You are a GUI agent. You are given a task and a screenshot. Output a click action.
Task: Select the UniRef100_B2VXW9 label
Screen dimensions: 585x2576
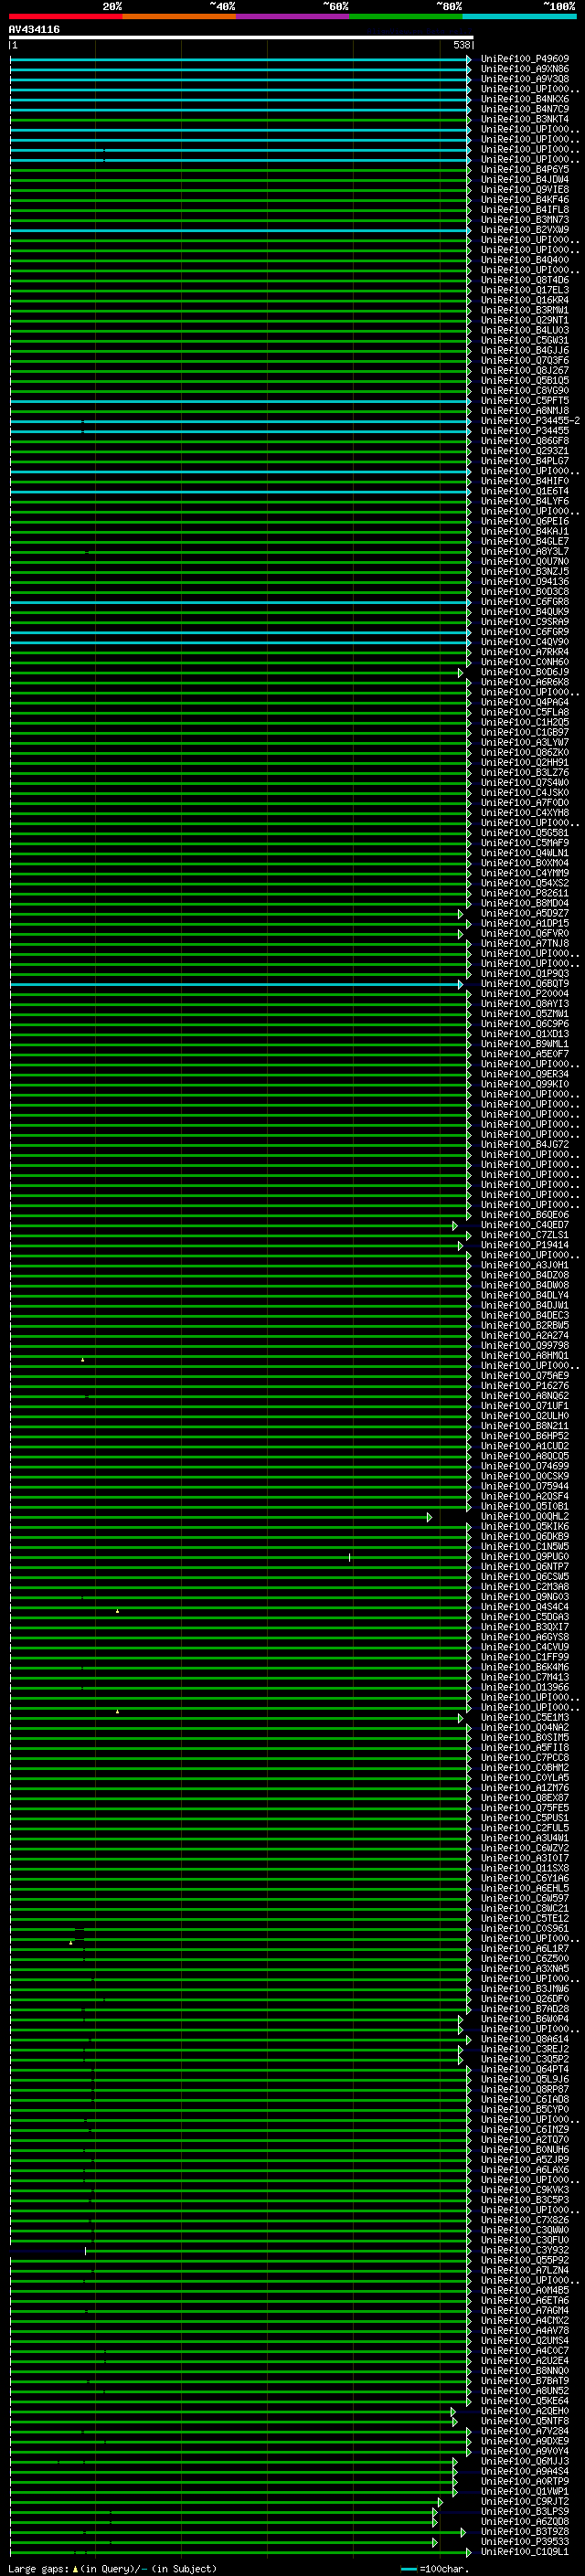(524, 229)
